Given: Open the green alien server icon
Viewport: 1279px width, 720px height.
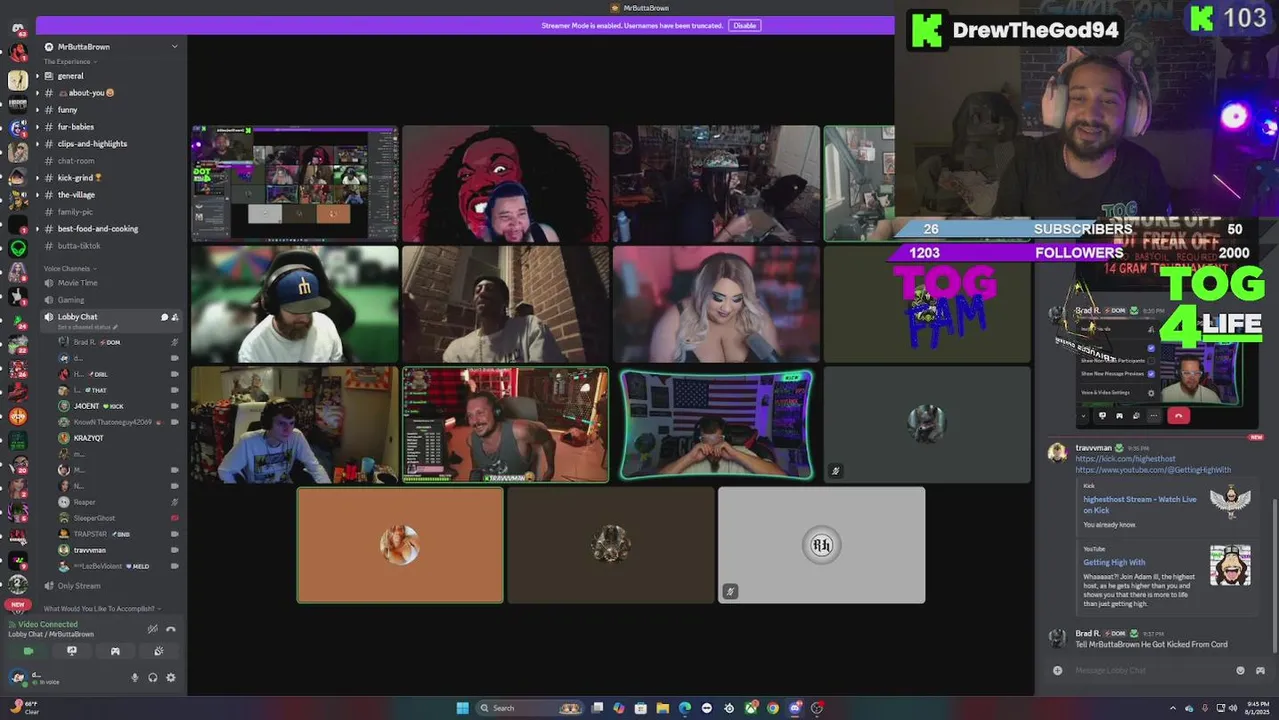Looking at the screenshot, I should coord(18,248).
